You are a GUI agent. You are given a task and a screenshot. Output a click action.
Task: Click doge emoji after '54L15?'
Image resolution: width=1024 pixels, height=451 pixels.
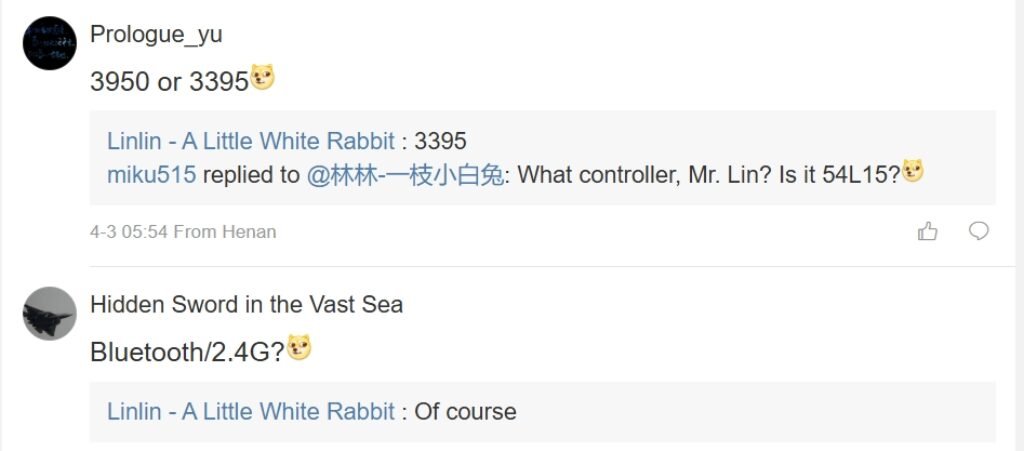[912, 171]
